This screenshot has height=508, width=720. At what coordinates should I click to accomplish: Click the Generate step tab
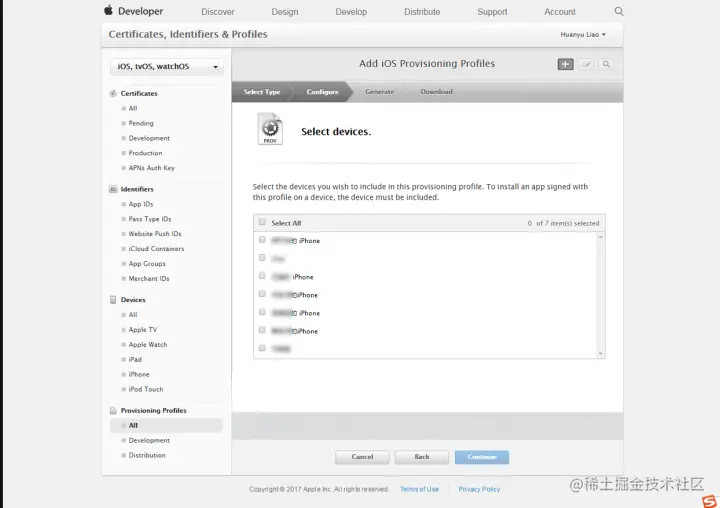coord(380,92)
